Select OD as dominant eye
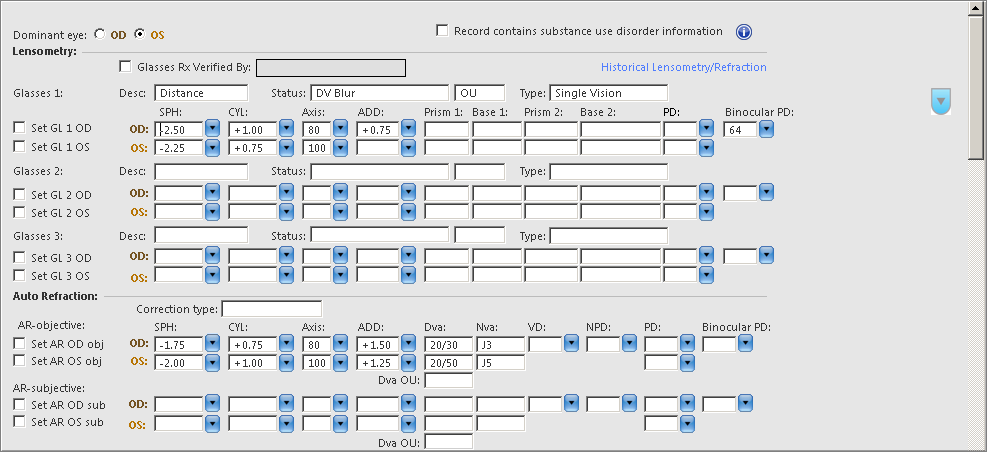Screen dimensions: 987x452 coord(99,34)
